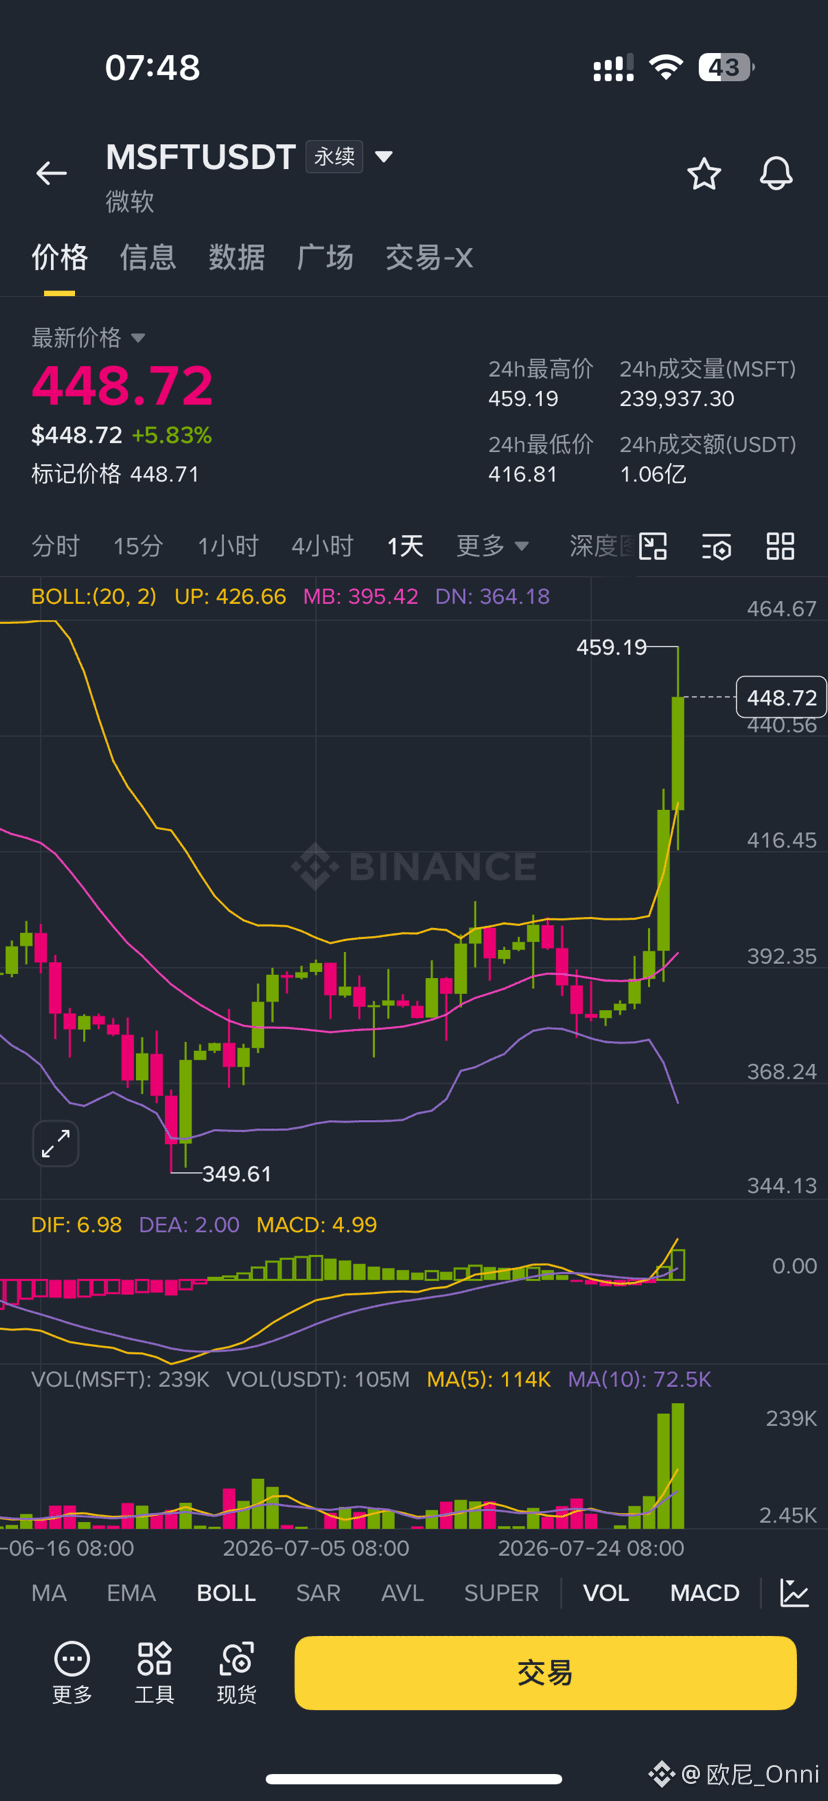Tap the 448.72 current price chart label
This screenshot has height=1801, width=828.
[x=781, y=697]
